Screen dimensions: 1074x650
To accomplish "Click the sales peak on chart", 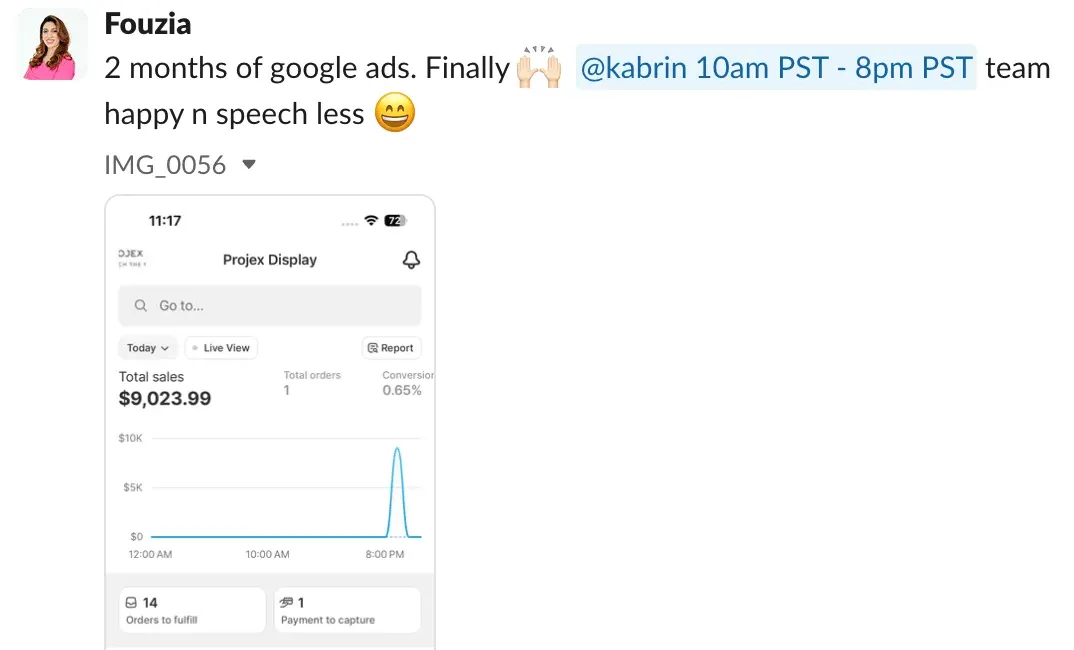I will (x=397, y=449).
